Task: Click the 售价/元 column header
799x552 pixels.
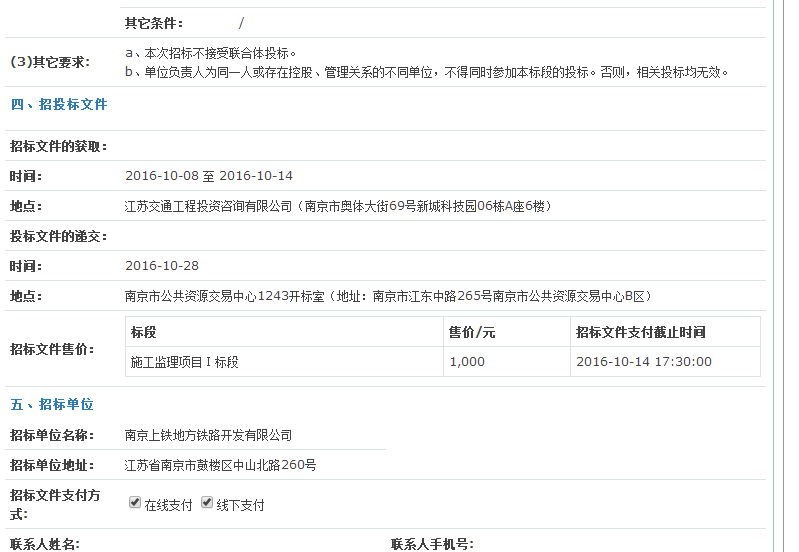Action: click(x=472, y=332)
